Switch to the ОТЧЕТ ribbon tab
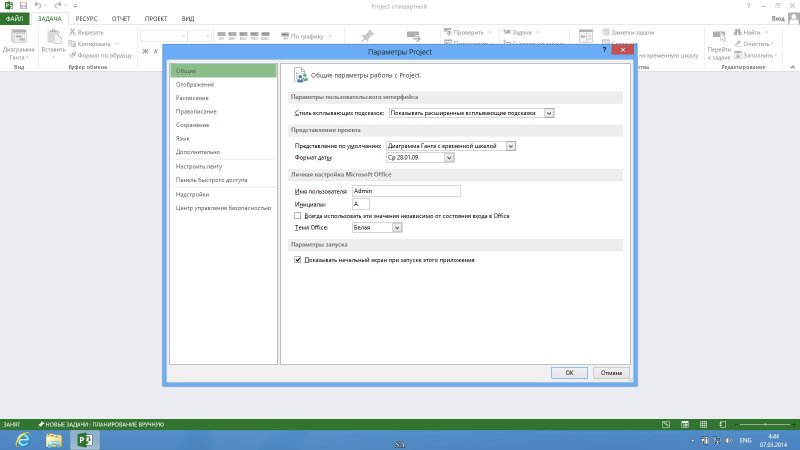800x450 pixels. coord(121,18)
